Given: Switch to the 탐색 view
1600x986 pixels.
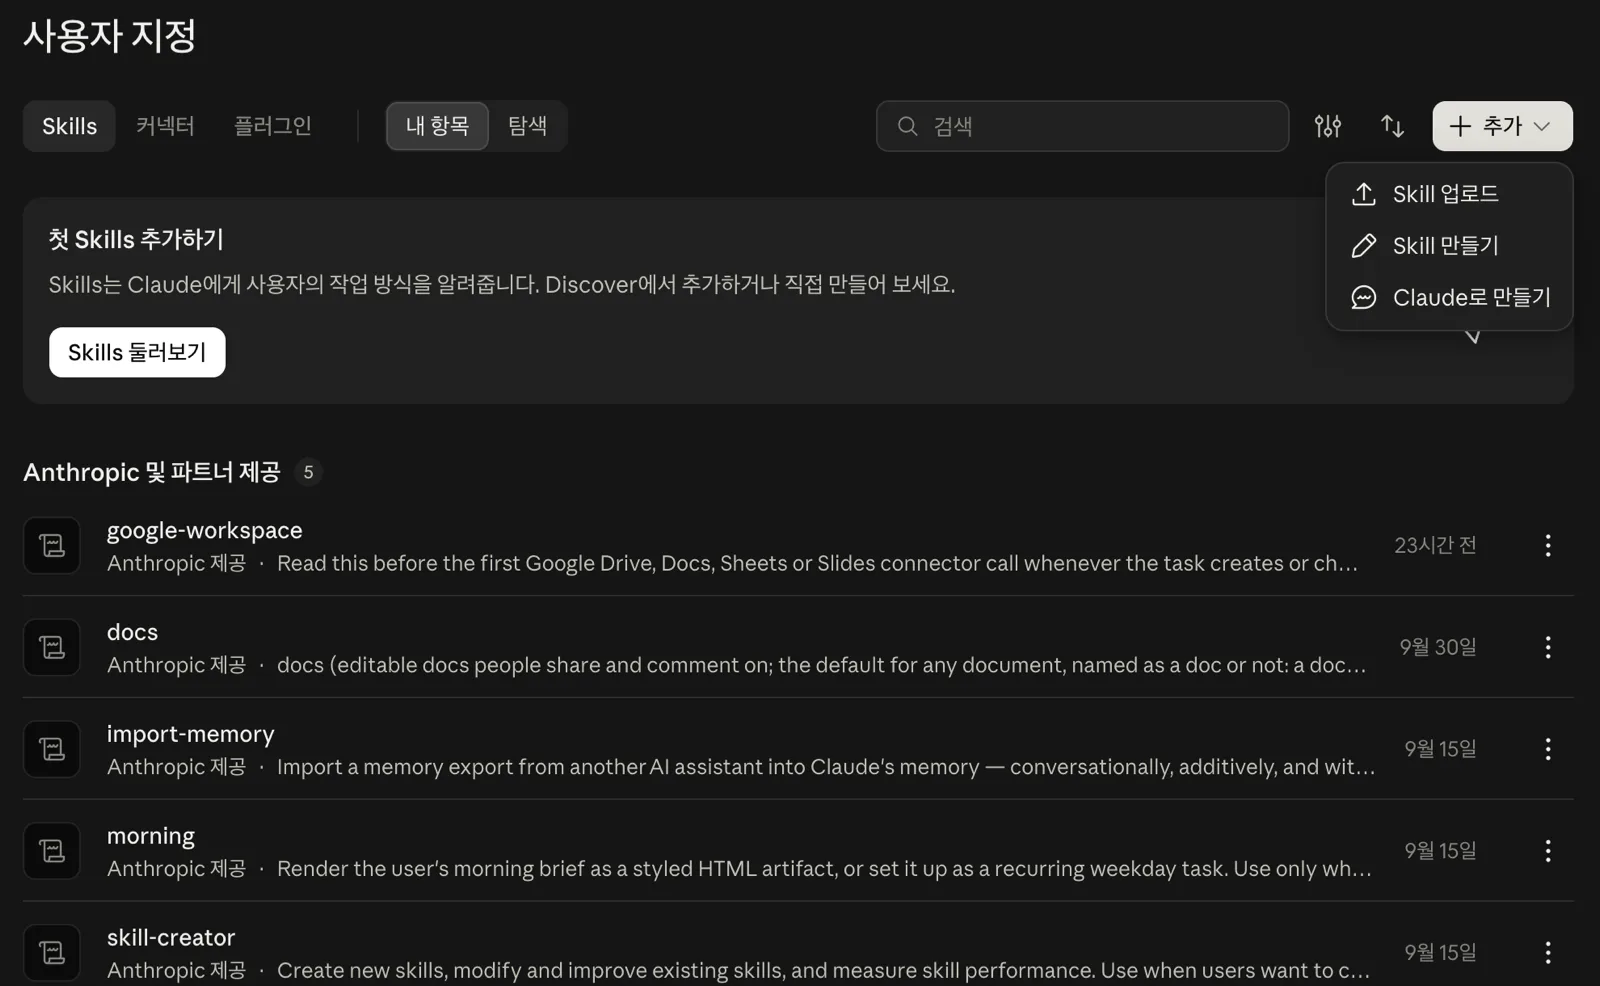Looking at the screenshot, I should click(x=527, y=126).
